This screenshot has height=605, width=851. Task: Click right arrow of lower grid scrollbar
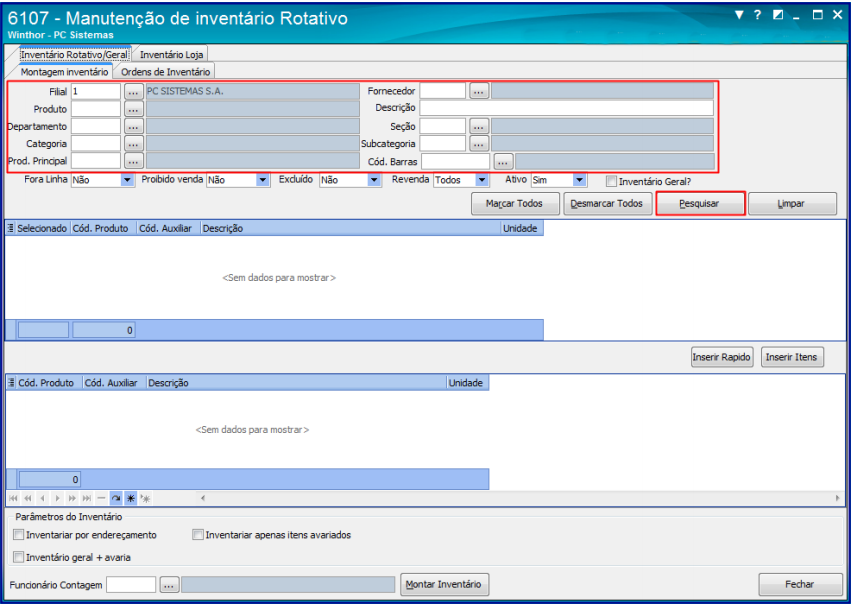tap(837, 498)
